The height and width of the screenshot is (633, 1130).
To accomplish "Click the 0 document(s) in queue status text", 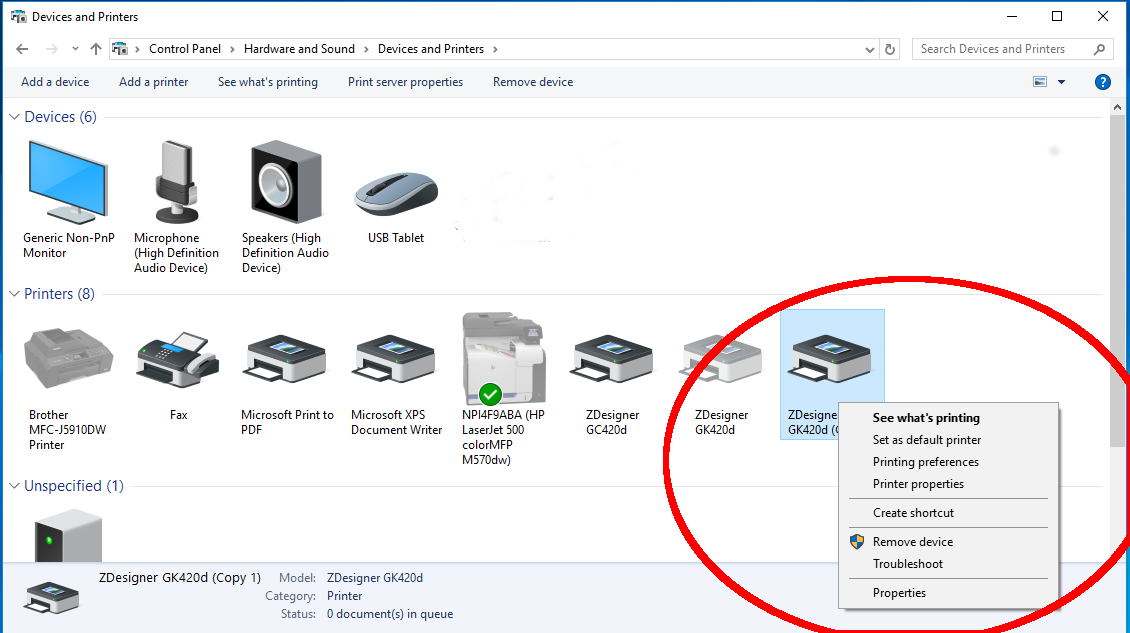I will 390,614.
